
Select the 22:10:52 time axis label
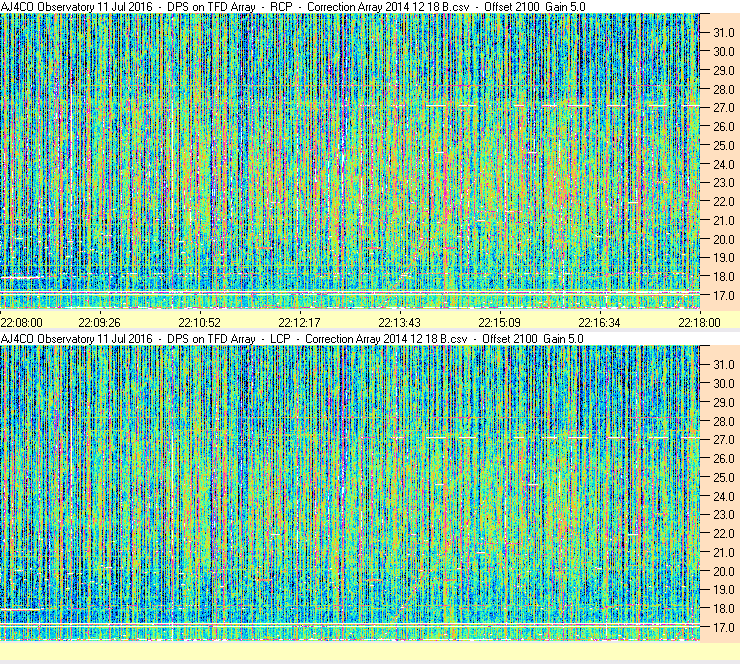coord(199,322)
